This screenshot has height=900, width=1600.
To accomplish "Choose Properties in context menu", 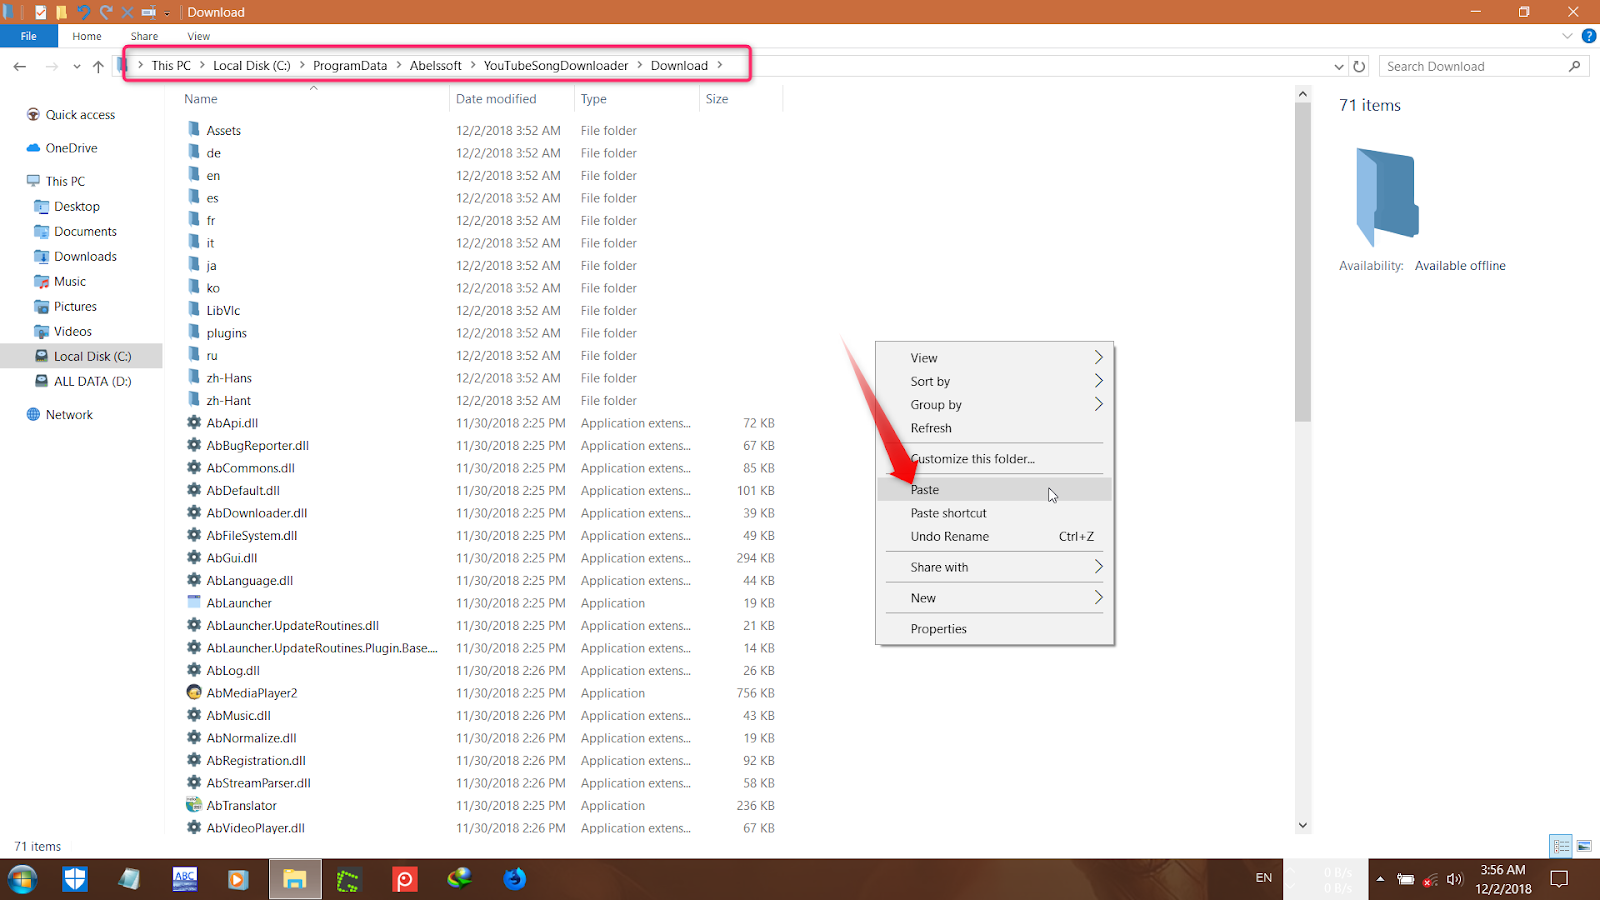I will pyautogui.click(x=995, y=629).
